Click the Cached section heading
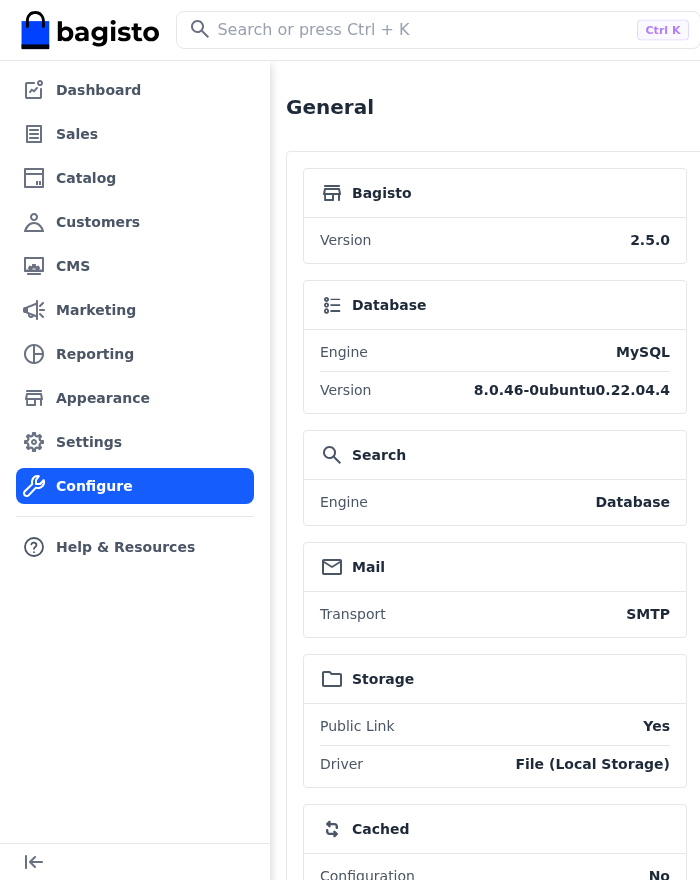Screen dimensions: 700x880 point(380,829)
